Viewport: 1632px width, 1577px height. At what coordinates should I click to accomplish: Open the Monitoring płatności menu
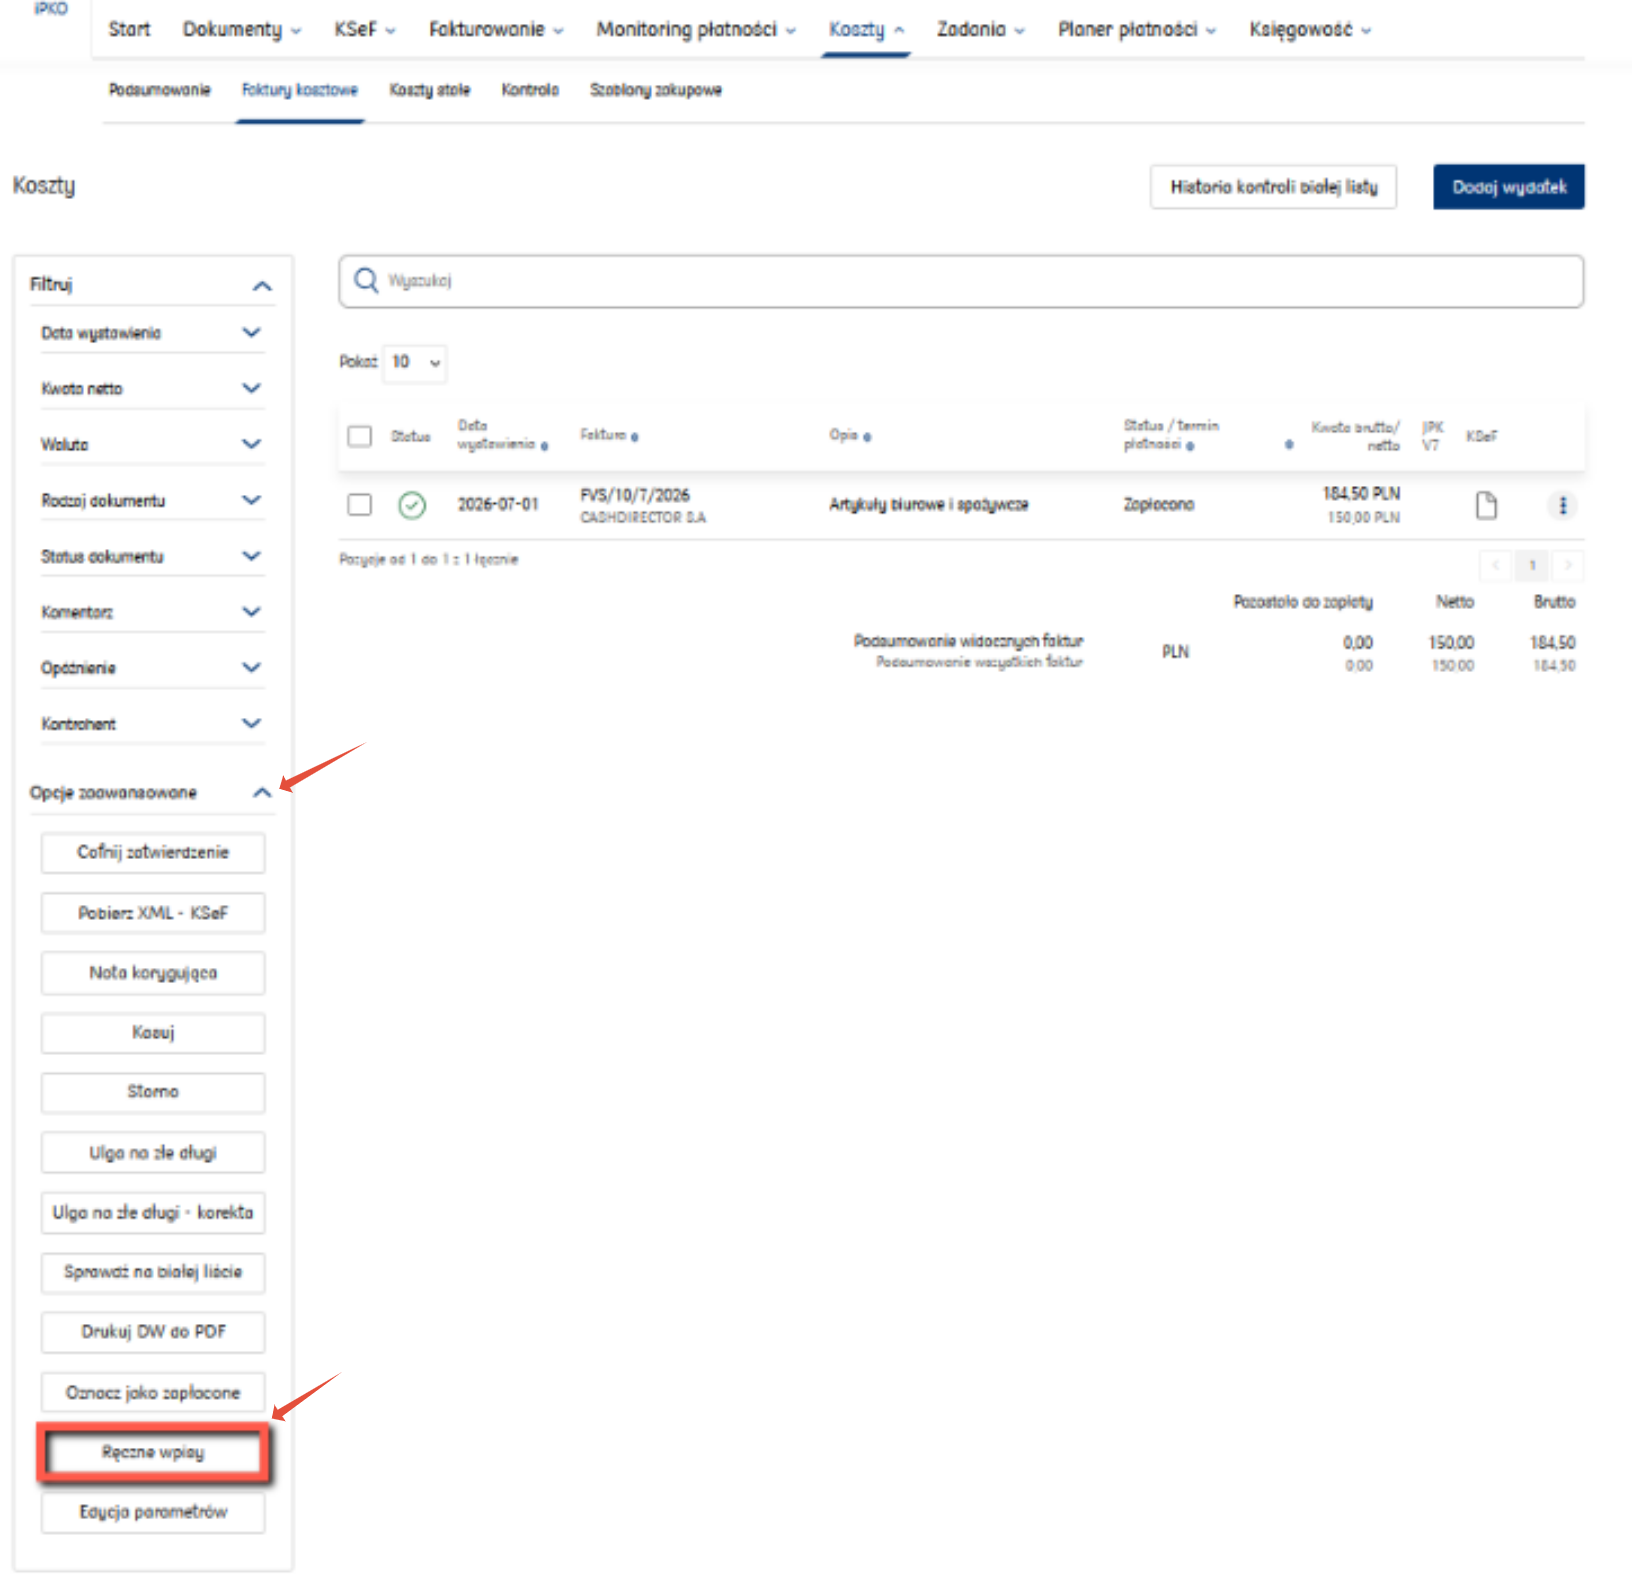point(696,29)
